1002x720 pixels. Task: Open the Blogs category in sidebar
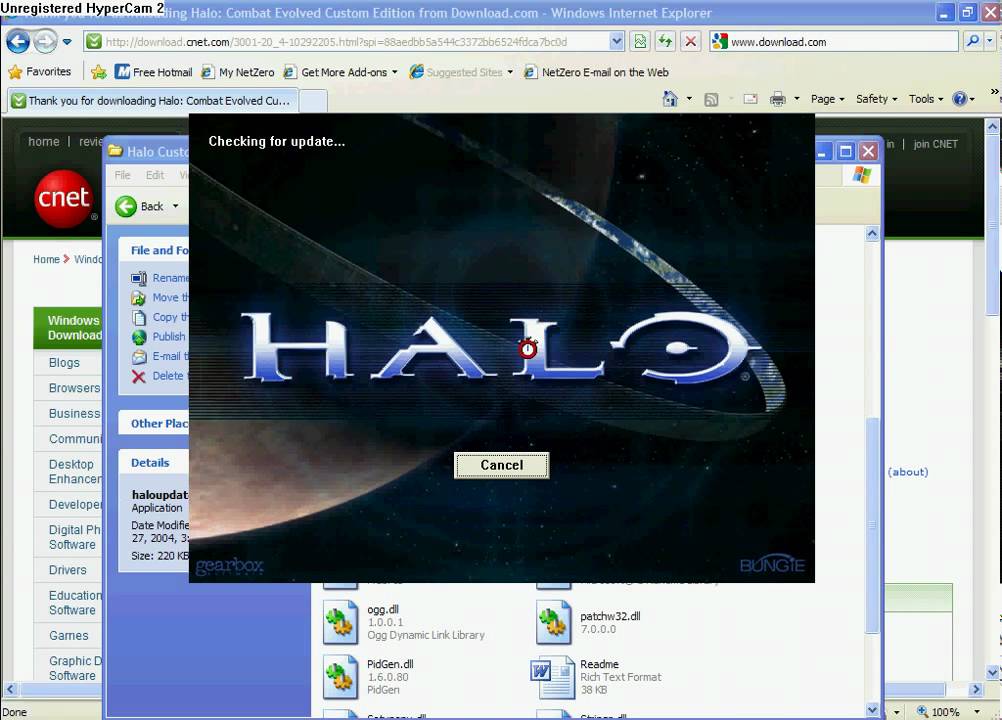[x=64, y=362]
